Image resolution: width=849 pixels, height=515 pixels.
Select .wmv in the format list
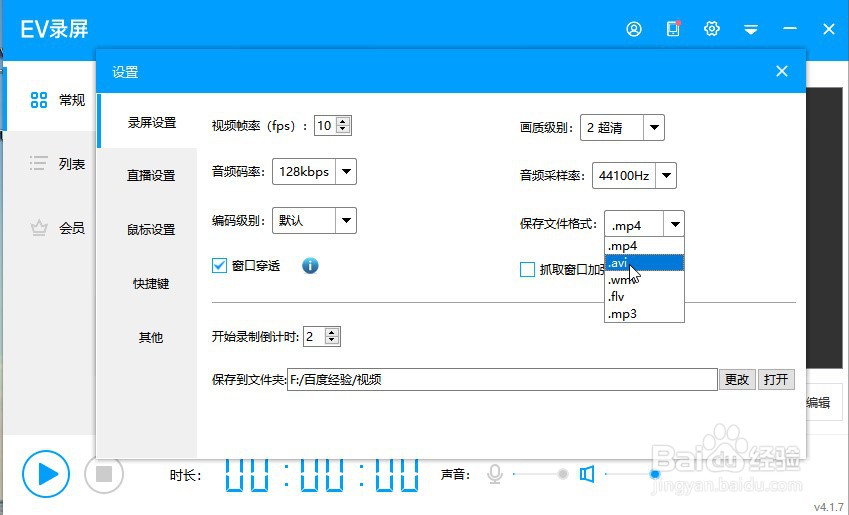644,280
